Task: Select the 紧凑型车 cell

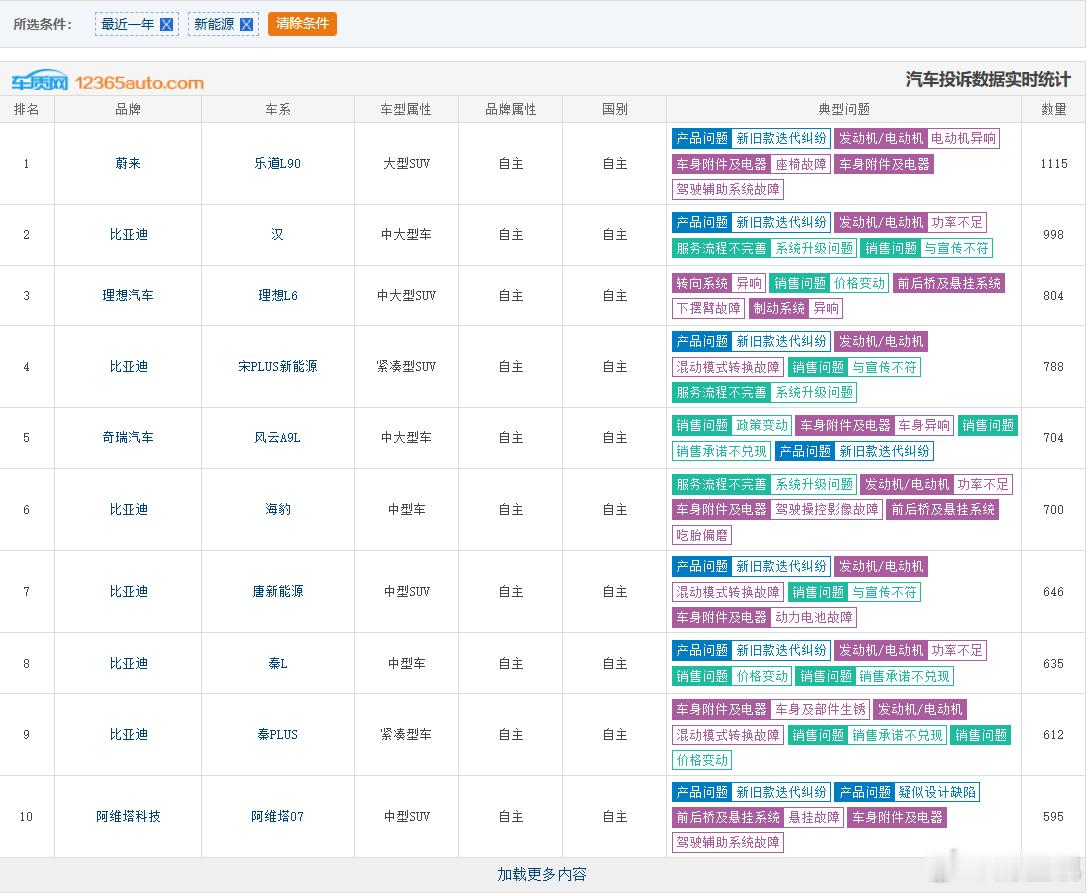Action: (x=406, y=734)
